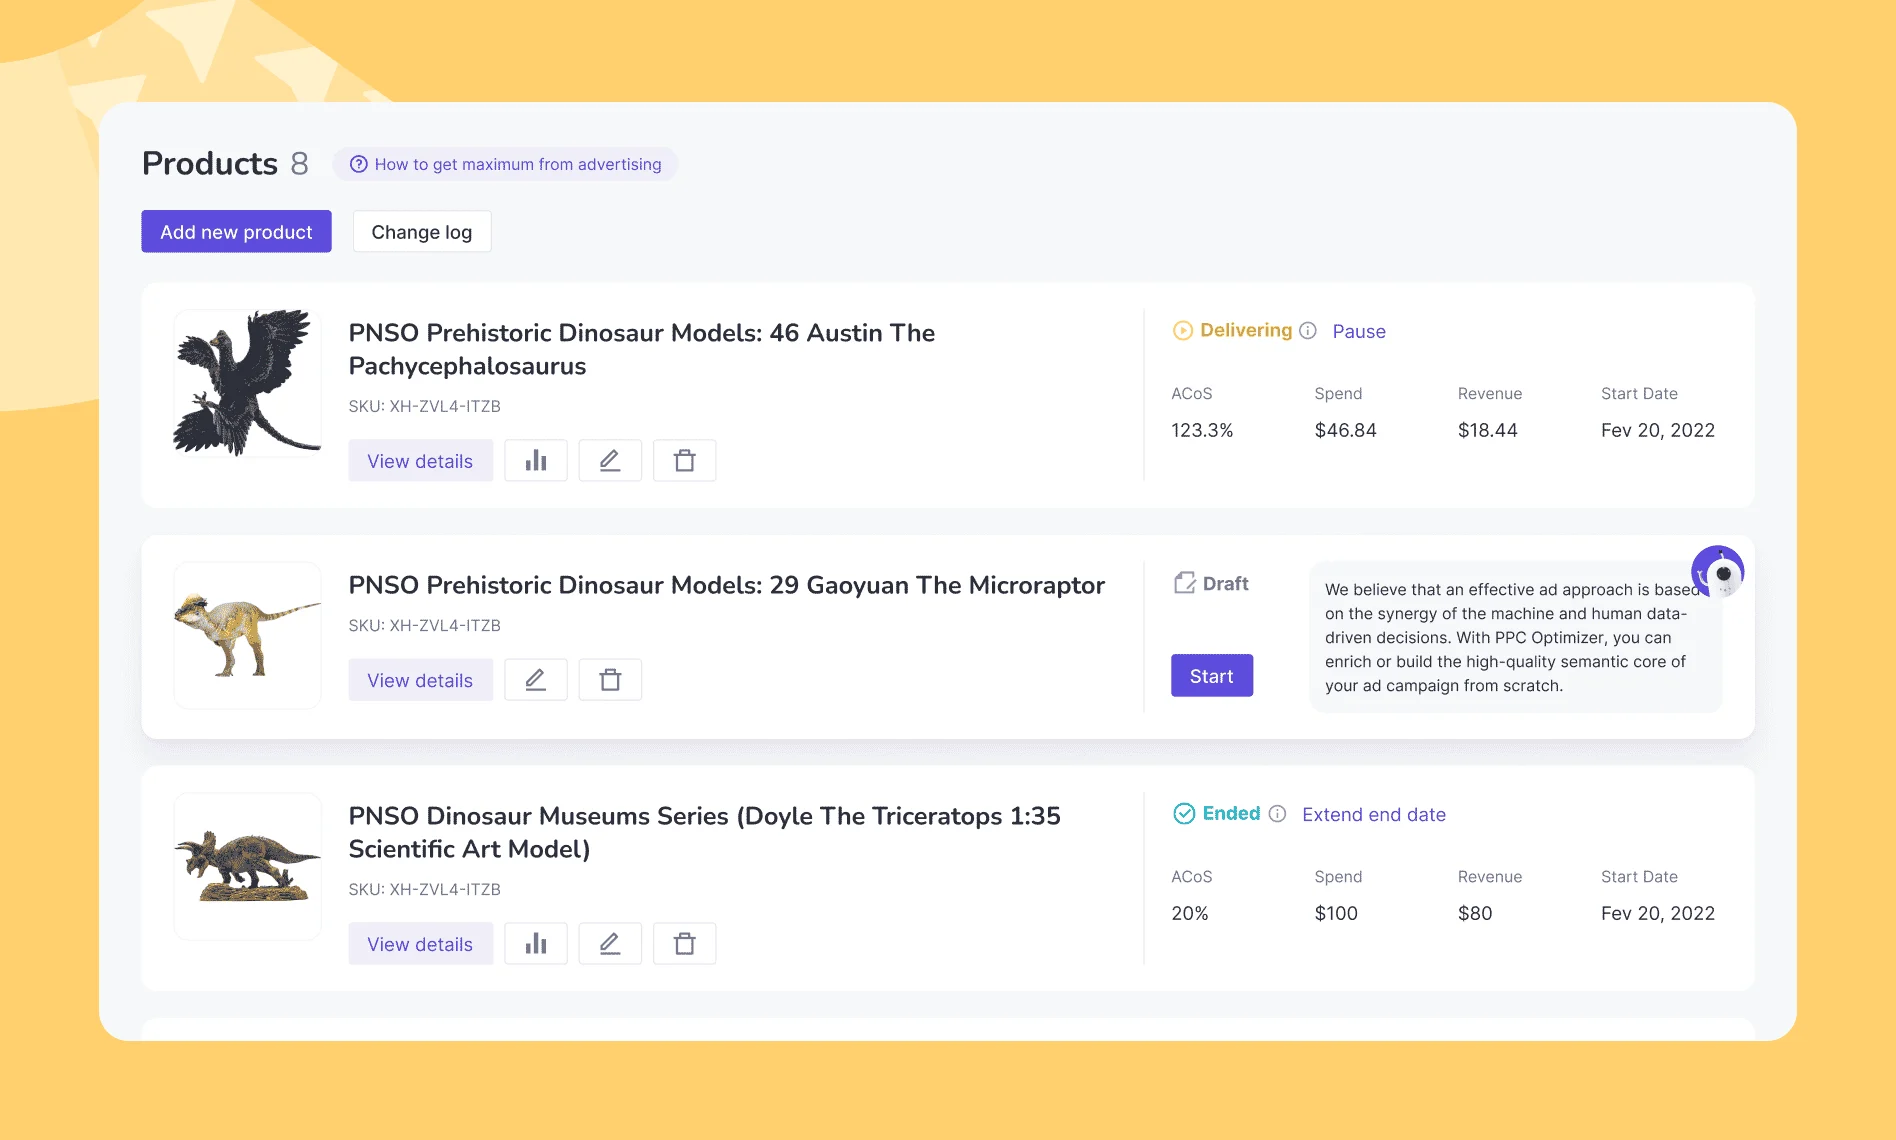Click question mark icon in advertising help link

click(x=358, y=164)
